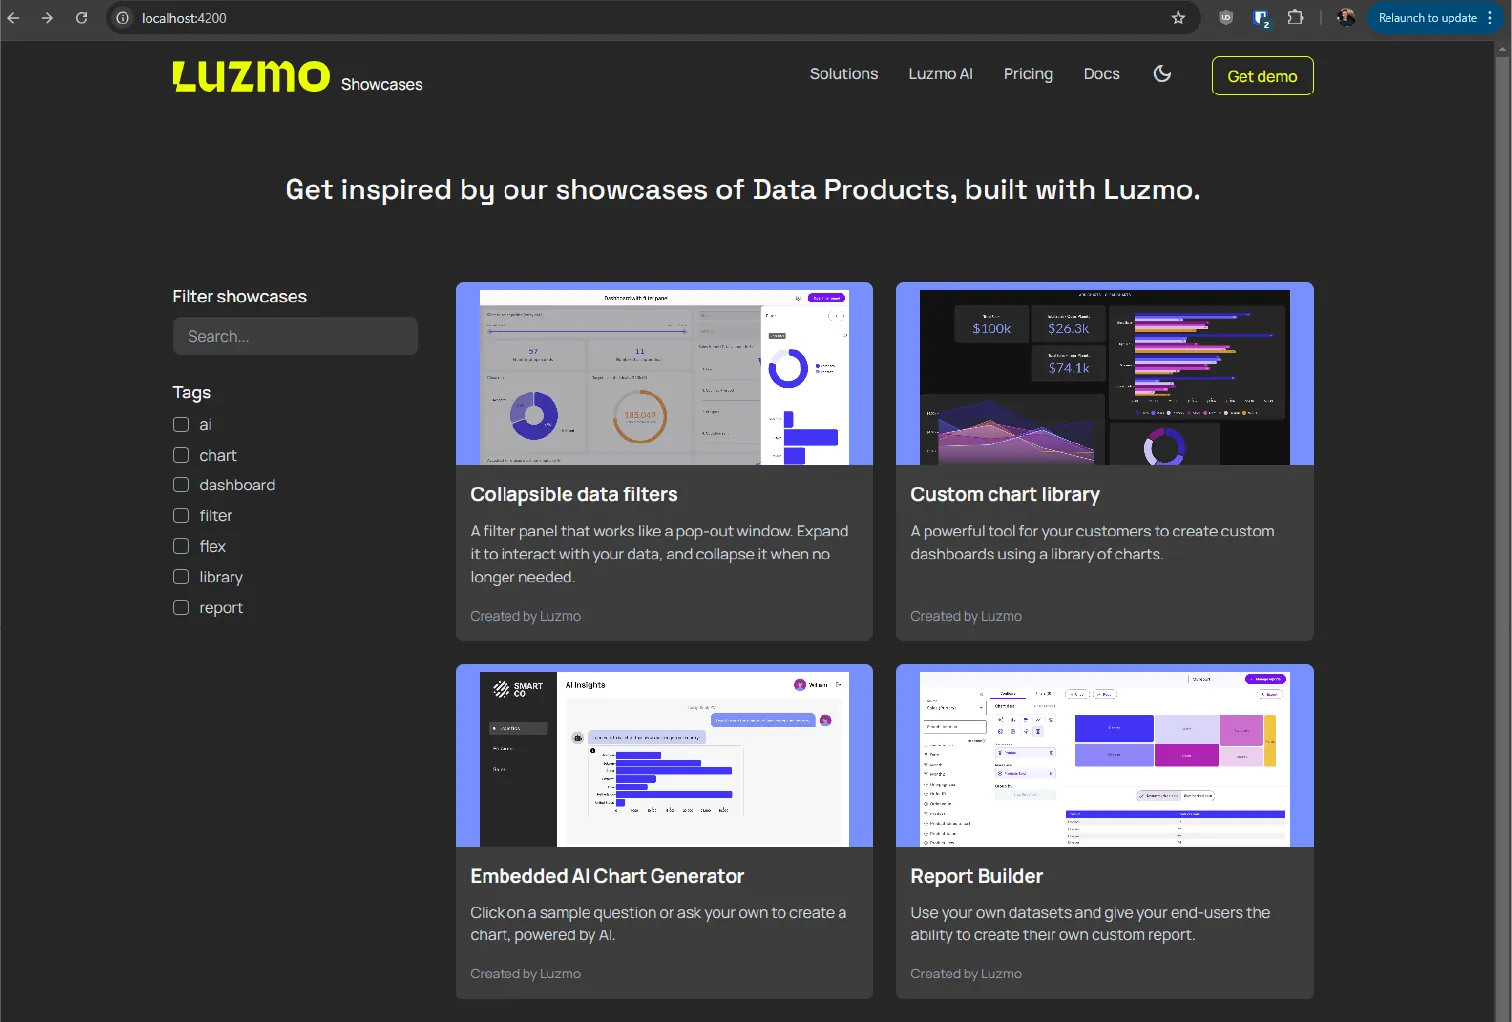Screen dimensions: 1512x1022
Task: Open the Solutions nav menu
Action: click(x=844, y=74)
